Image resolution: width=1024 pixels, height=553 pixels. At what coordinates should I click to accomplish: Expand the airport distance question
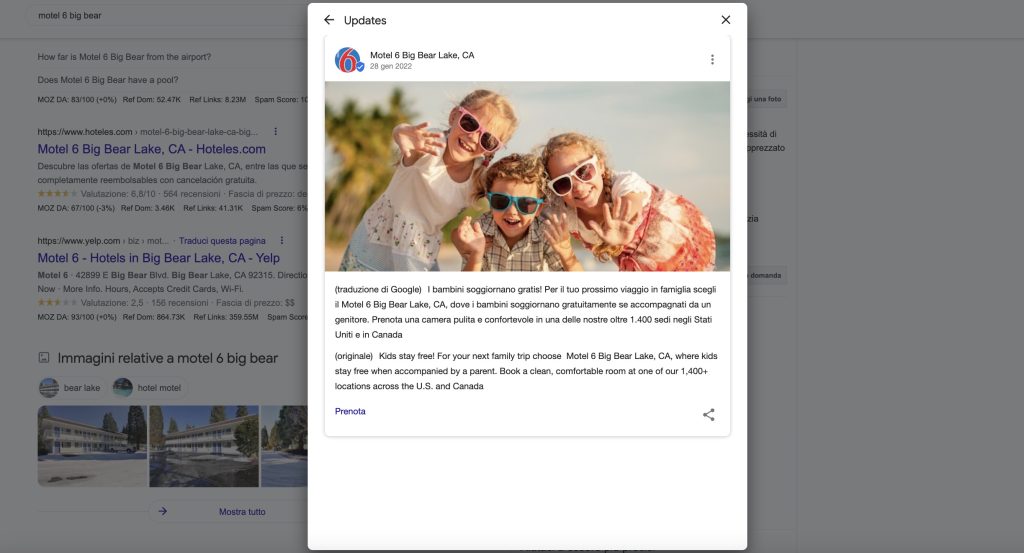pos(124,57)
